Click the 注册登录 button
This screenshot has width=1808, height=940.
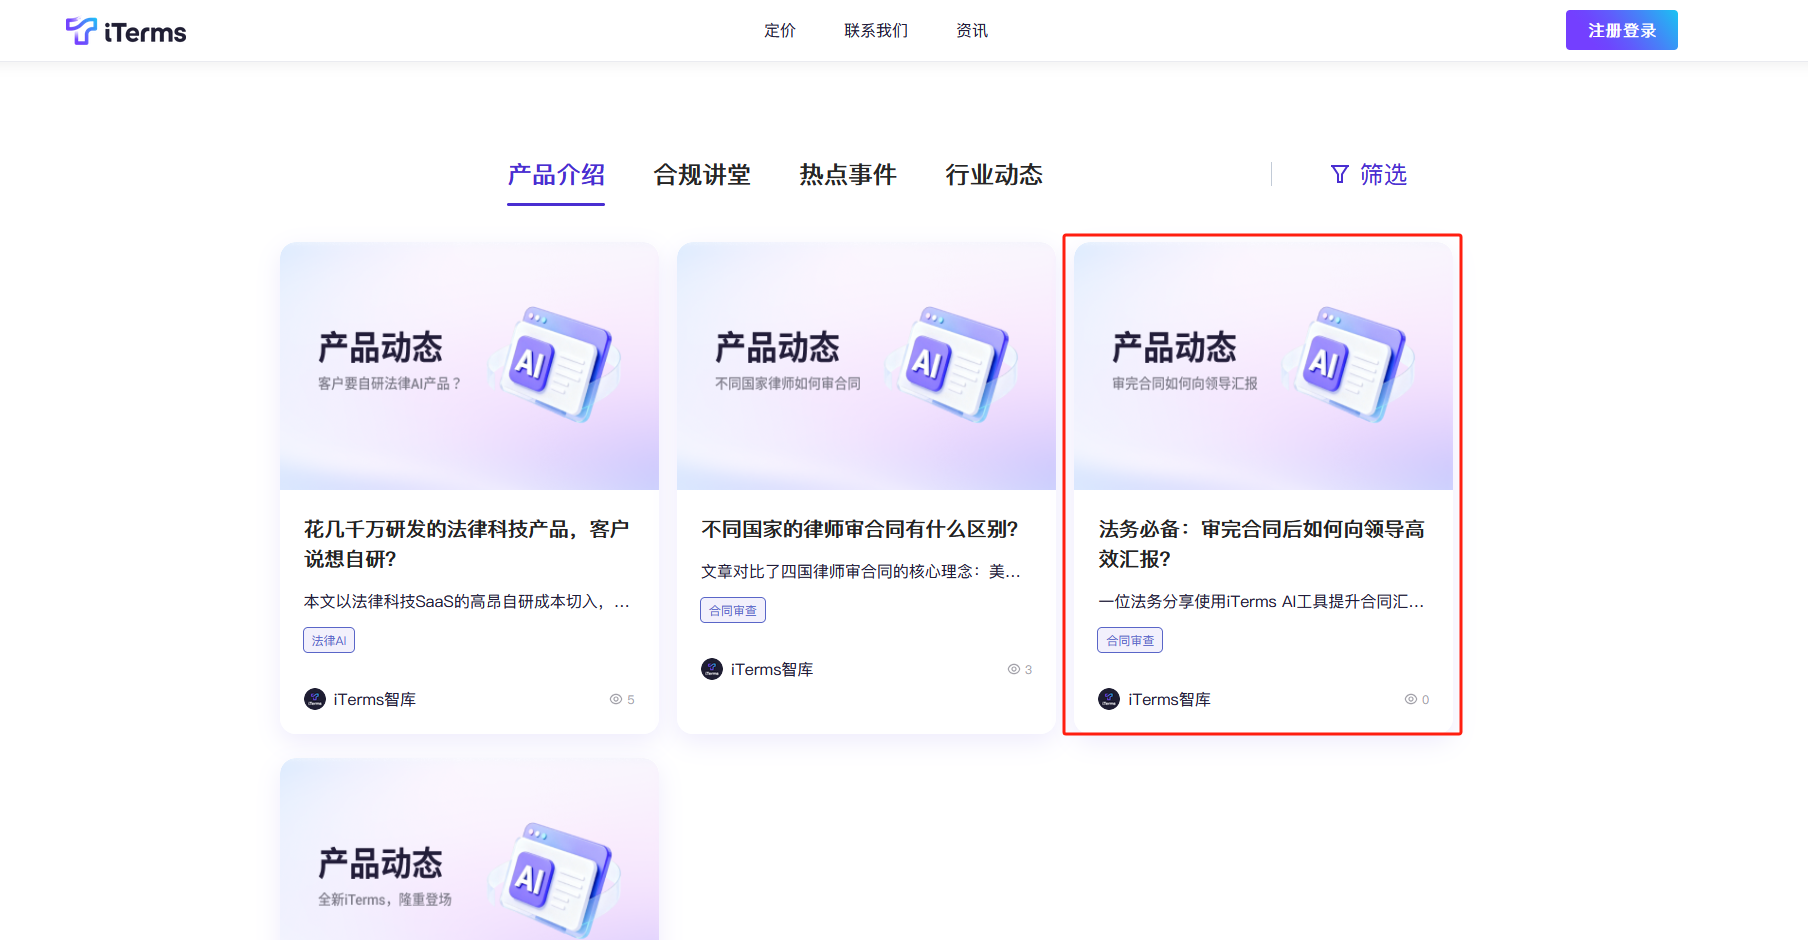click(1622, 30)
